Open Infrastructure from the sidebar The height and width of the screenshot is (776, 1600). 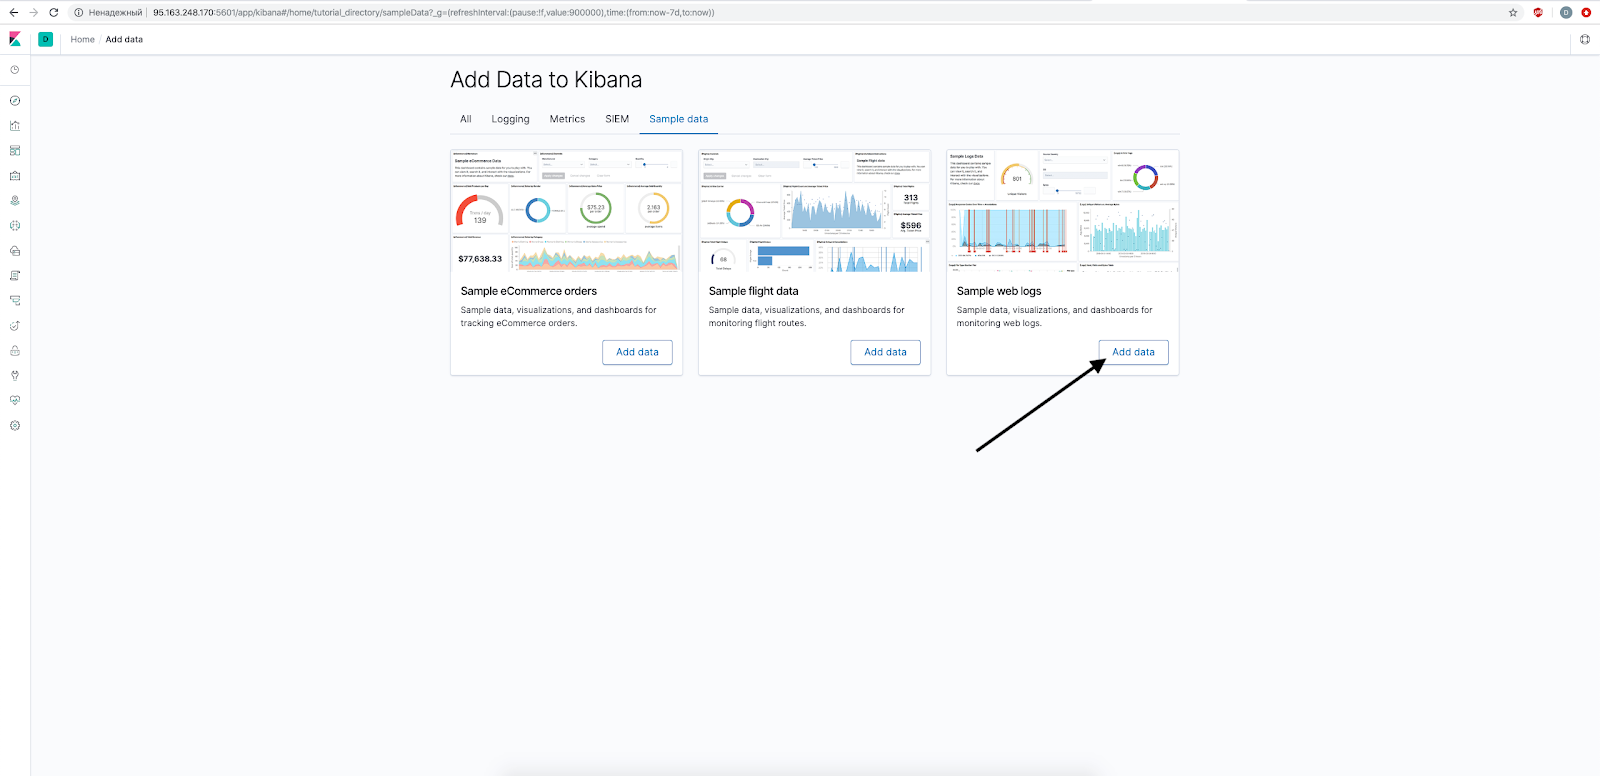[x=15, y=251]
